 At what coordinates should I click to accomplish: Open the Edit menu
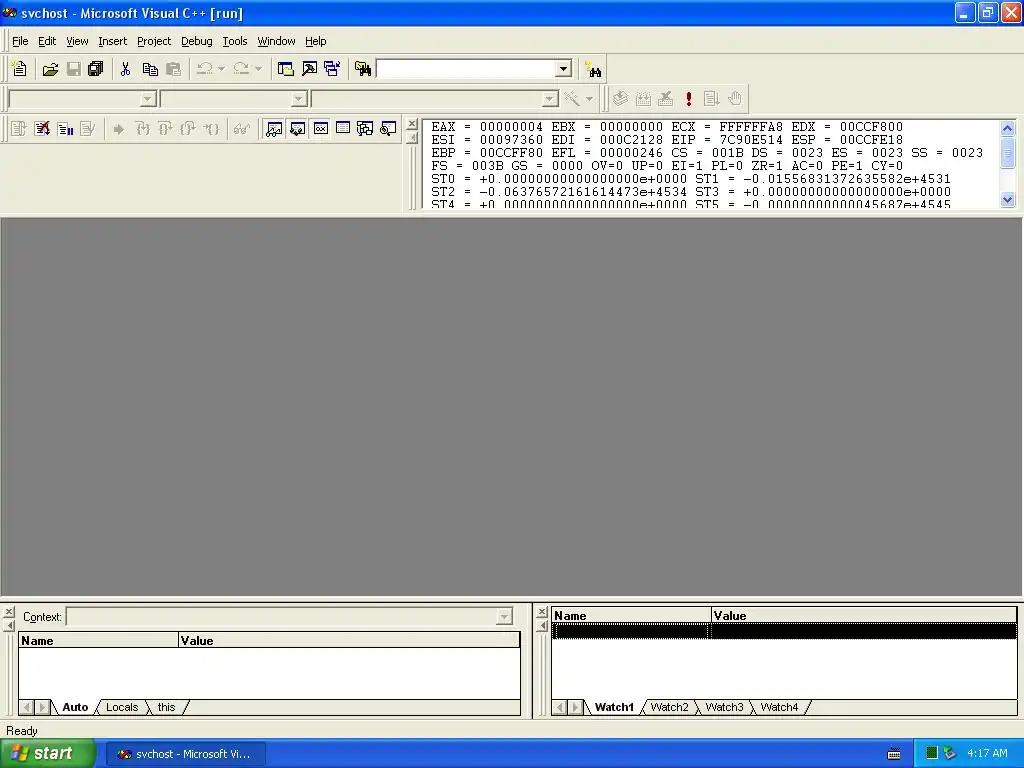coord(47,41)
